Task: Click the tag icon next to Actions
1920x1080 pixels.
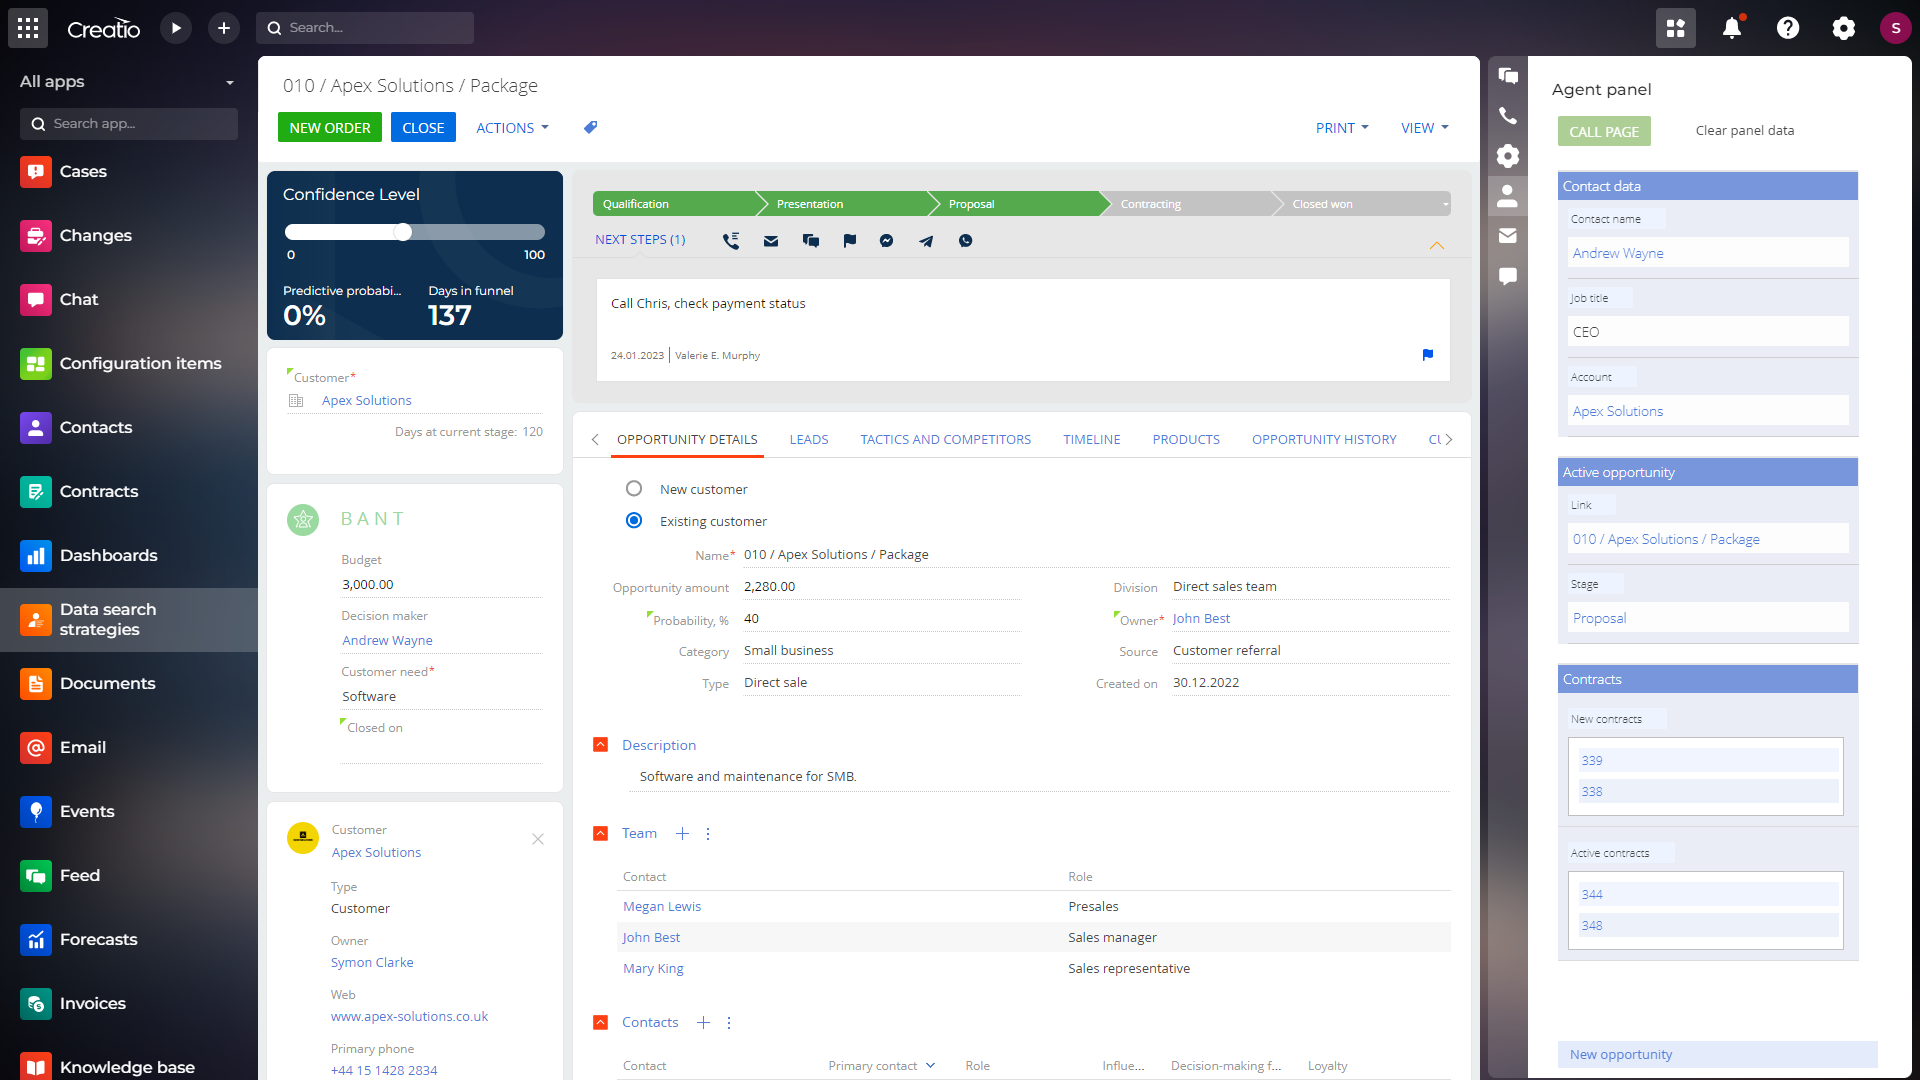Action: 591,128
